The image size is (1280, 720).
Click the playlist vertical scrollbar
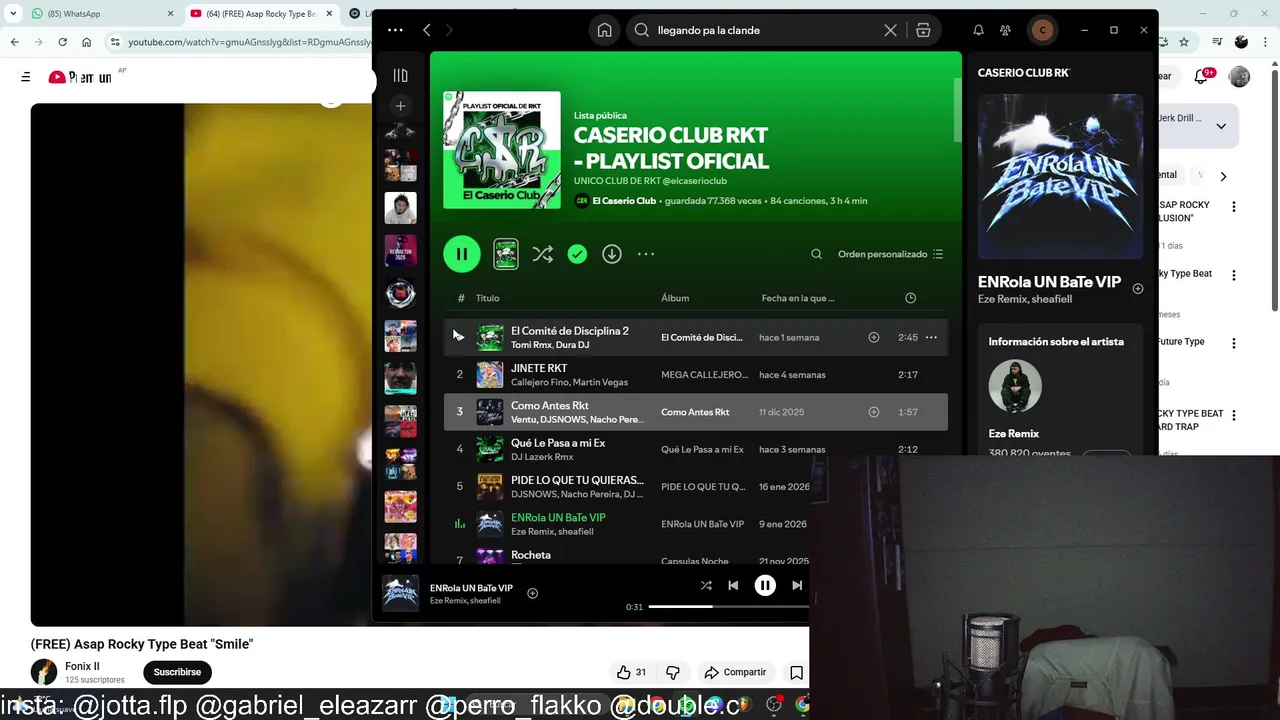956,110
